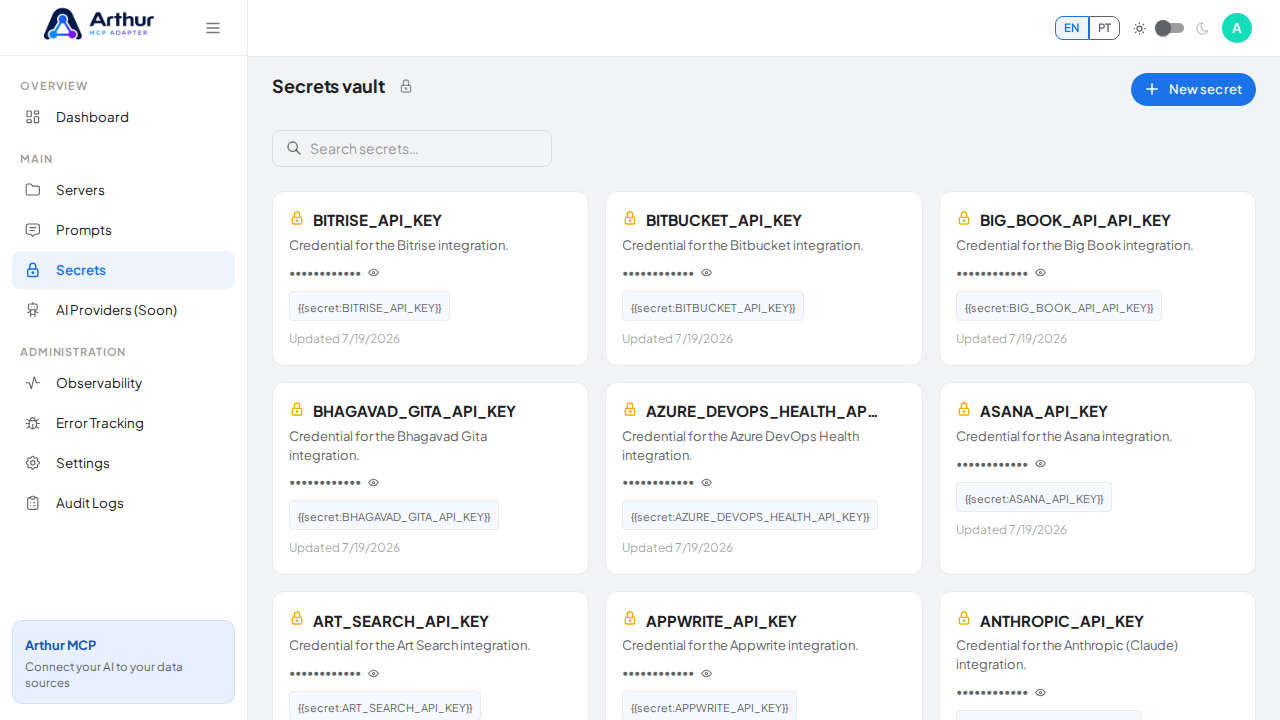The width and height of the screenshot is (1280, 720).
Task: Click the Dashboard grid icon in sidebar
Action: [33, 117]
